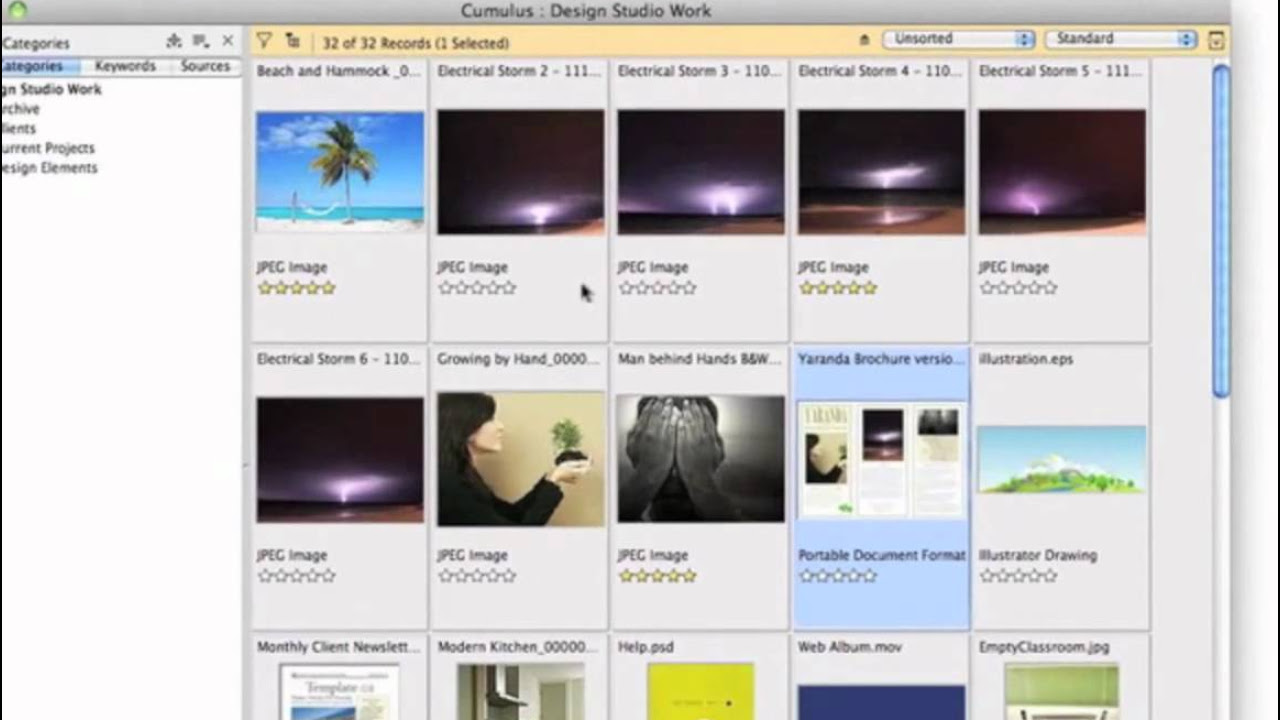The height and width of the screenshot is (720, 1280).
Task: Set star rating on Man behind Hands
Action: pos(658,576)
